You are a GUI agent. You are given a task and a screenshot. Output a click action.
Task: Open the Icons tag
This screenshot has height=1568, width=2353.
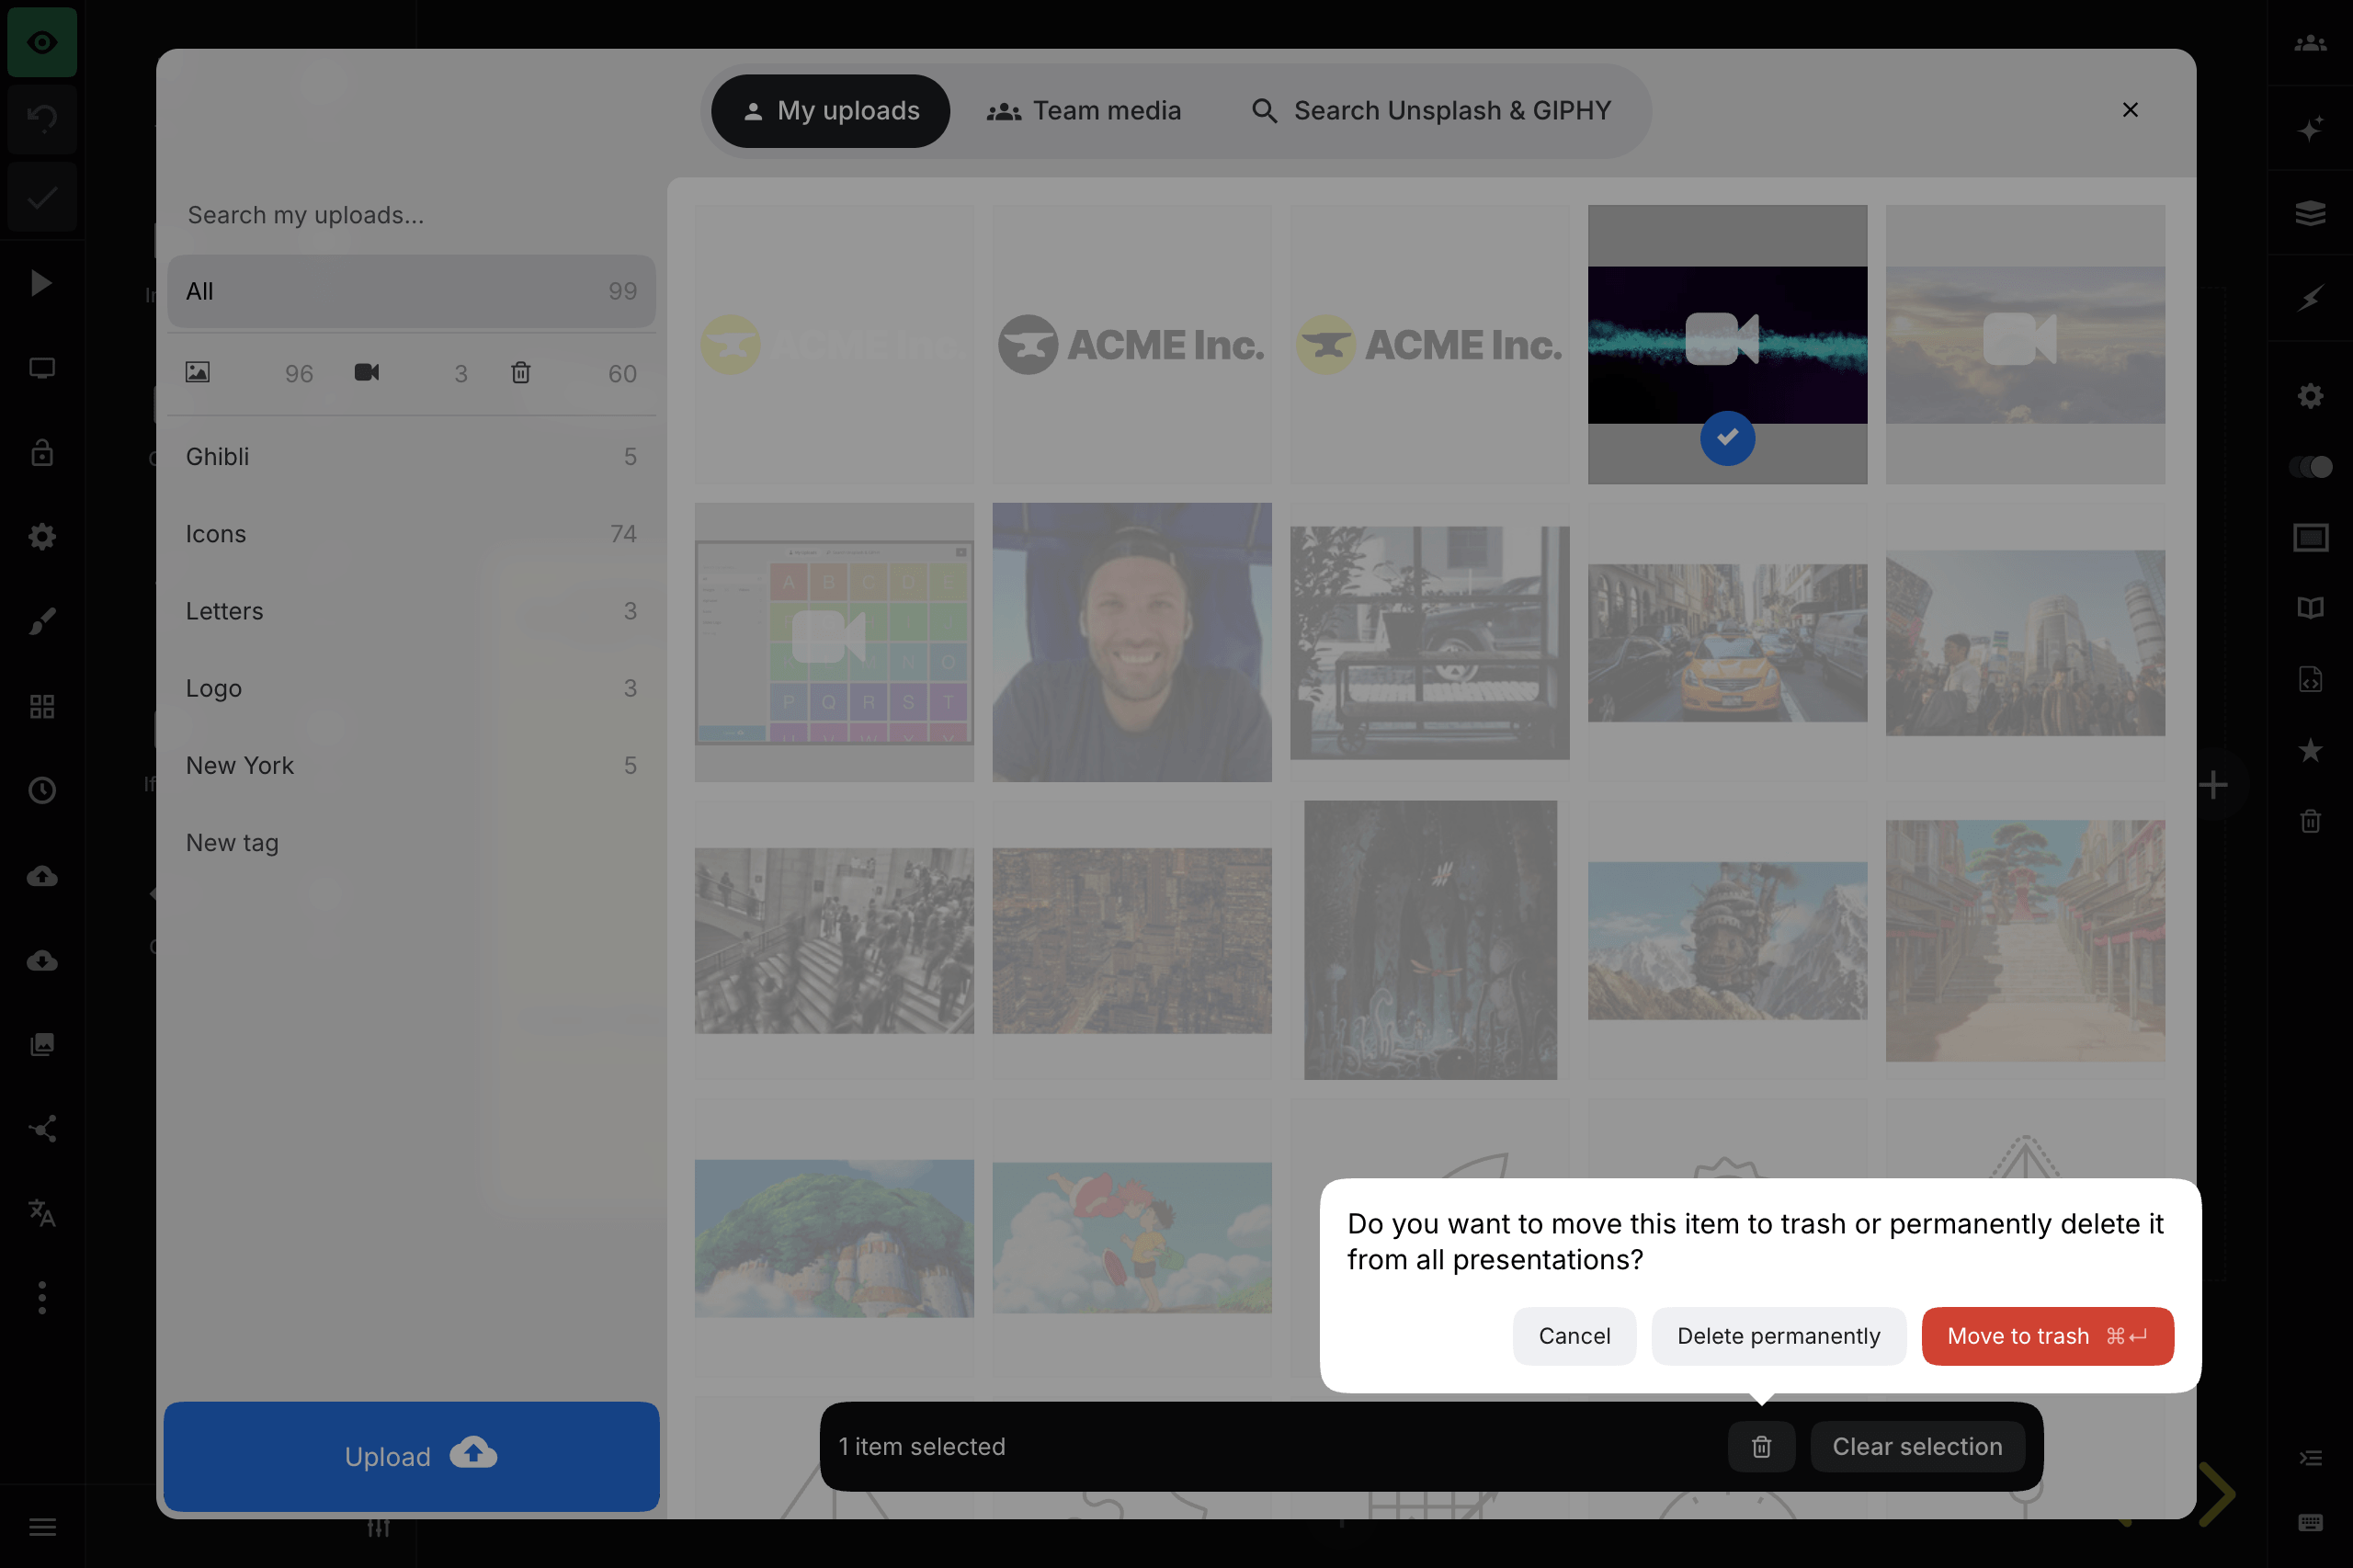[x=410, y=534]
